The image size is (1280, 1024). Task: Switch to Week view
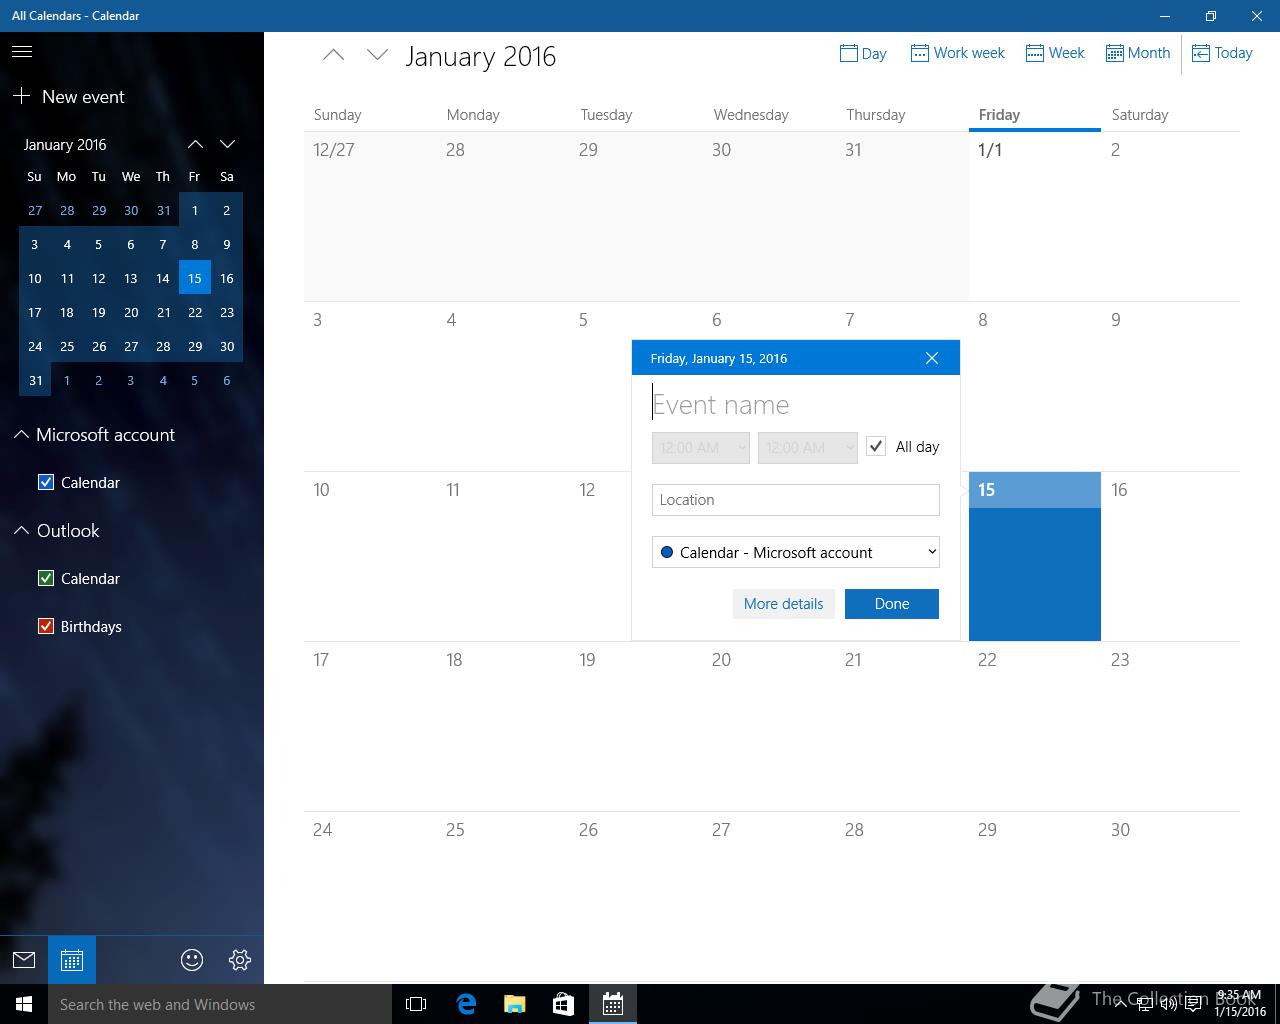(1055, 53)
